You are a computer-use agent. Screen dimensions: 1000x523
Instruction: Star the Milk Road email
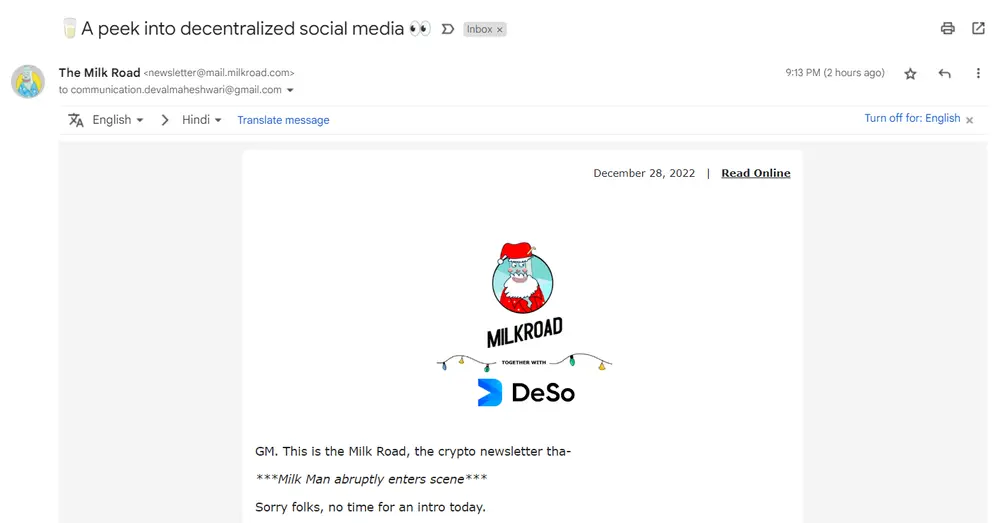click(x=910, y=73)
